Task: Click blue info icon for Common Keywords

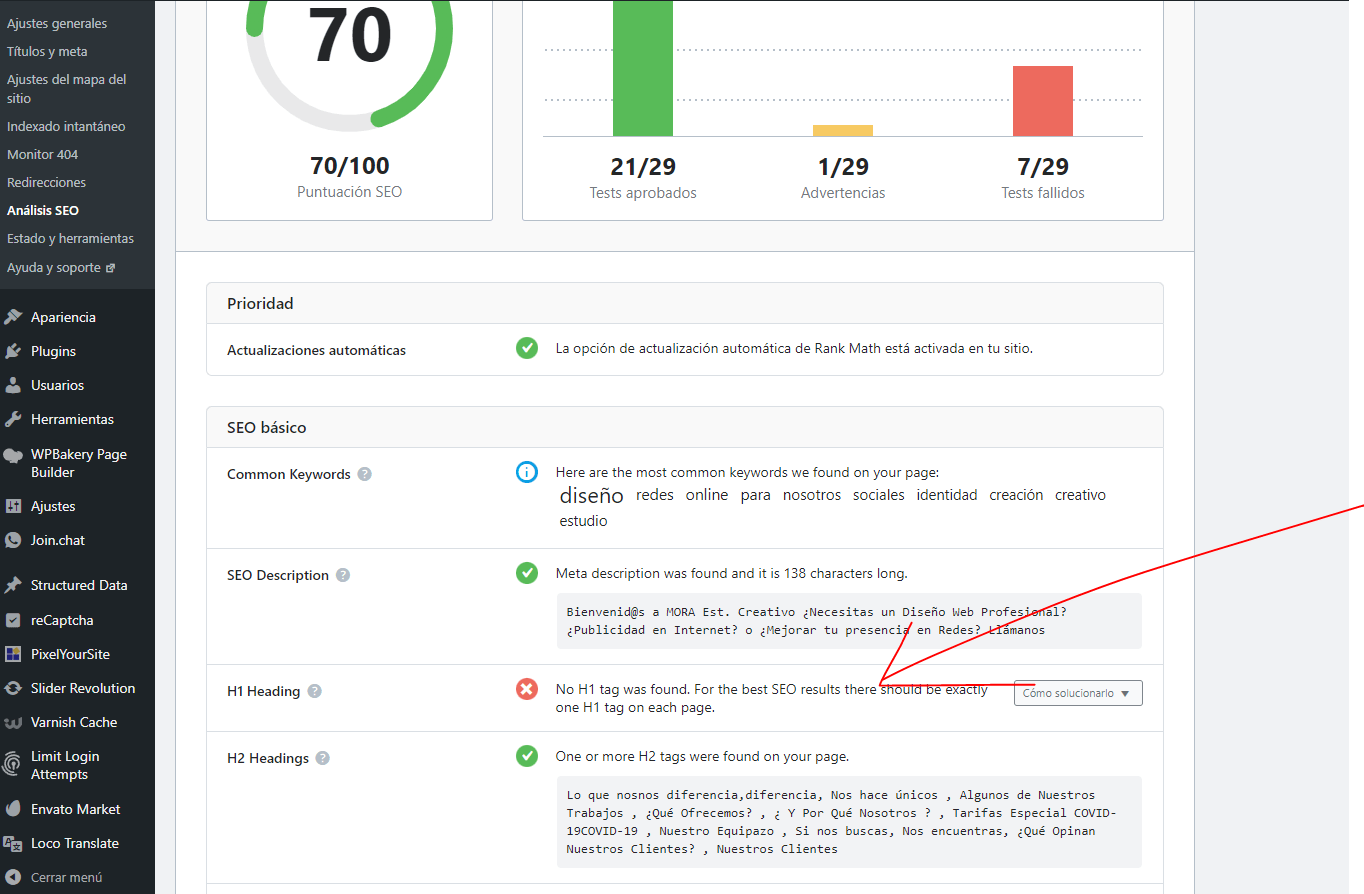Action: tap(527, 472)
